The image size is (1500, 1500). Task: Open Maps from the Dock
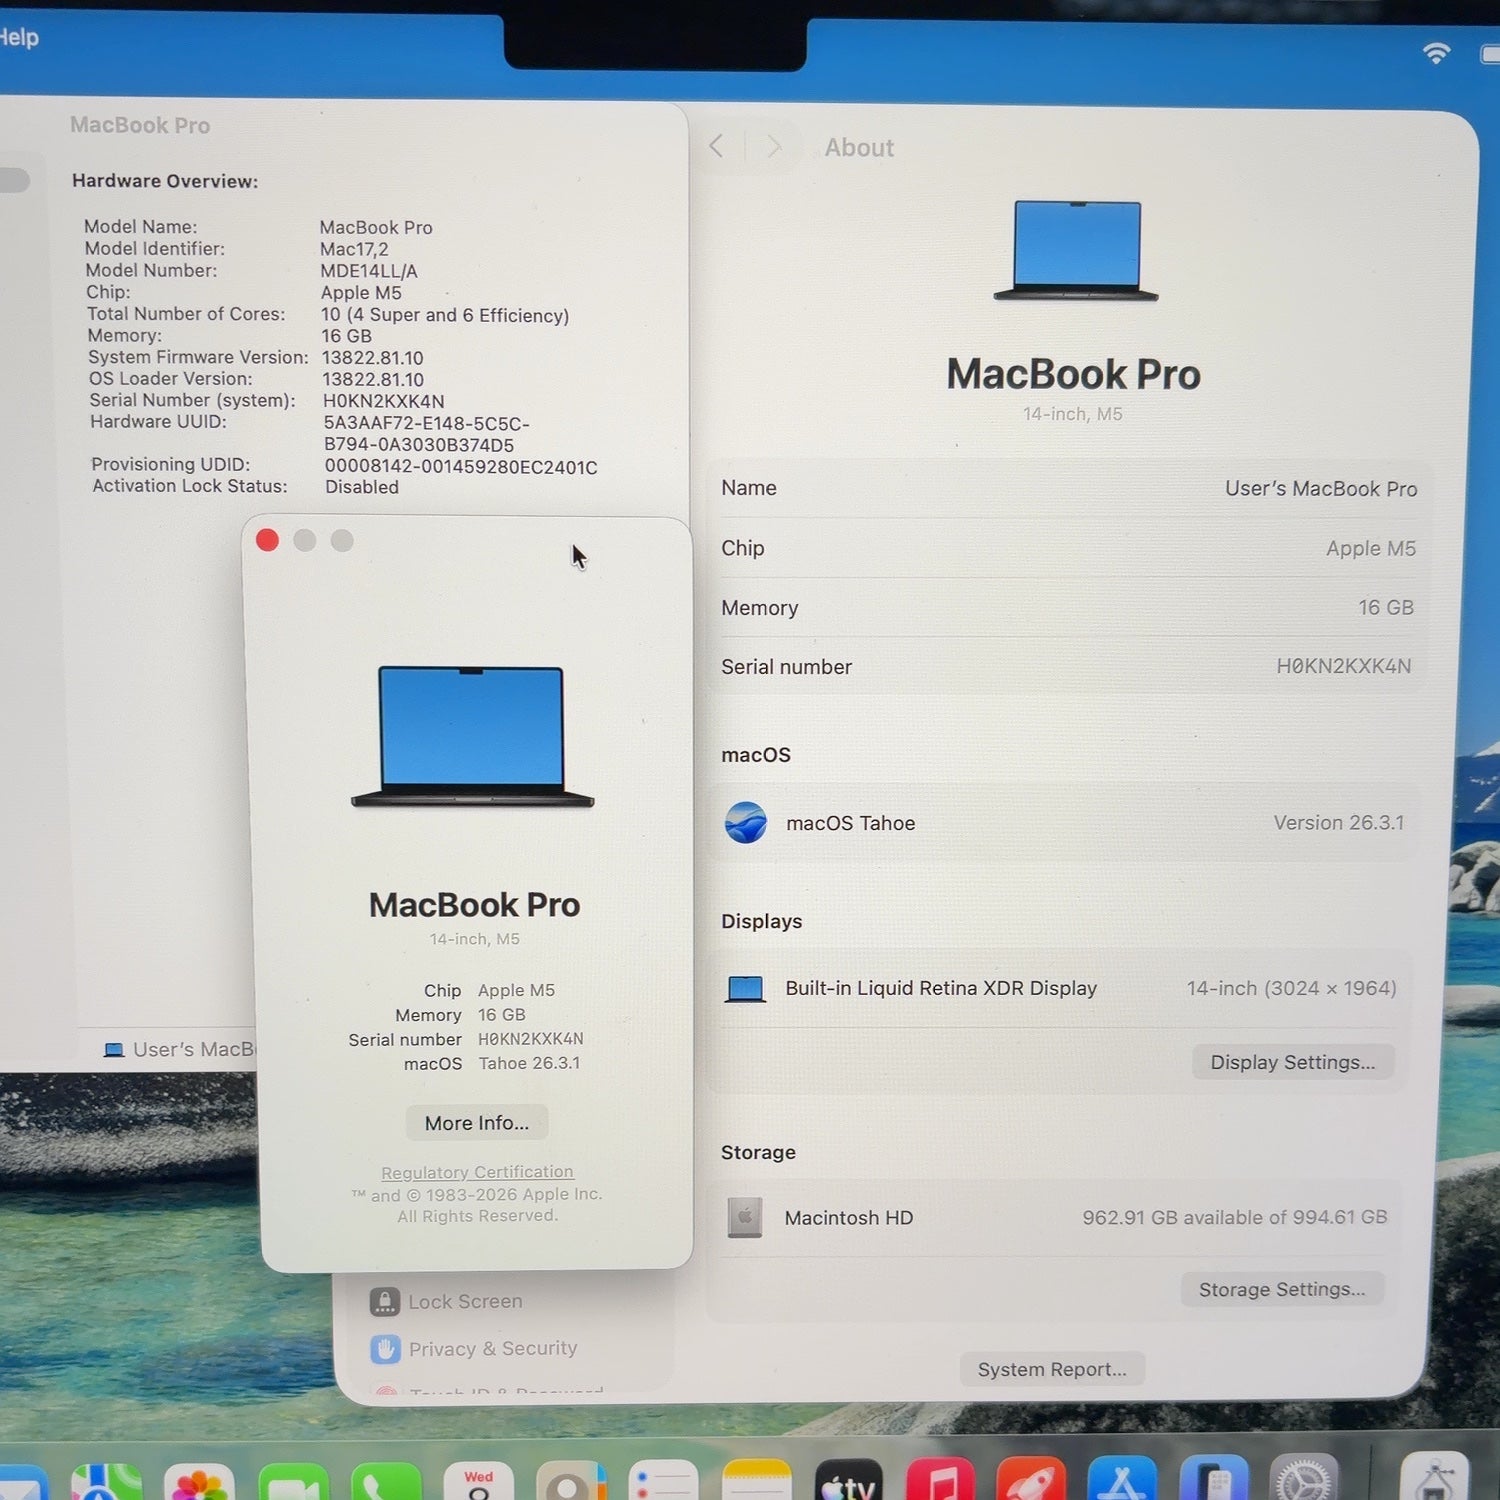pyautogui.click(x=106, y=1481)
